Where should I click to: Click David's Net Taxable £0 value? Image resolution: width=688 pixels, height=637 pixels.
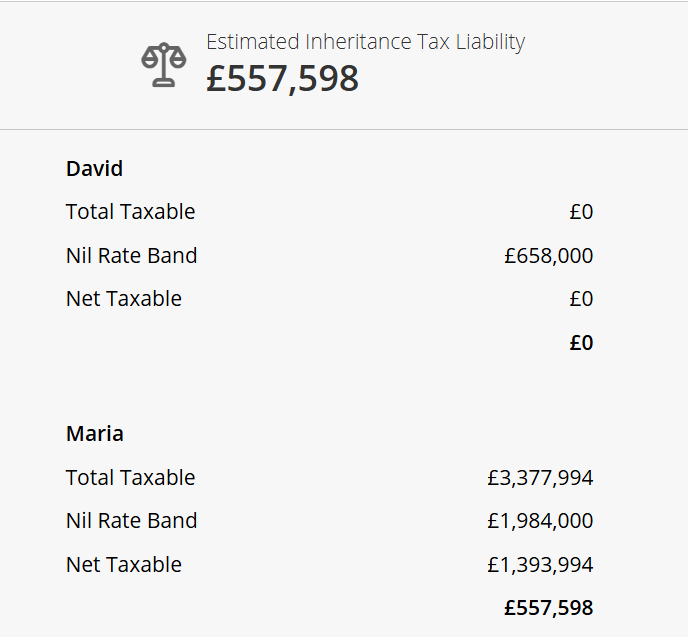tap(581, 299)
